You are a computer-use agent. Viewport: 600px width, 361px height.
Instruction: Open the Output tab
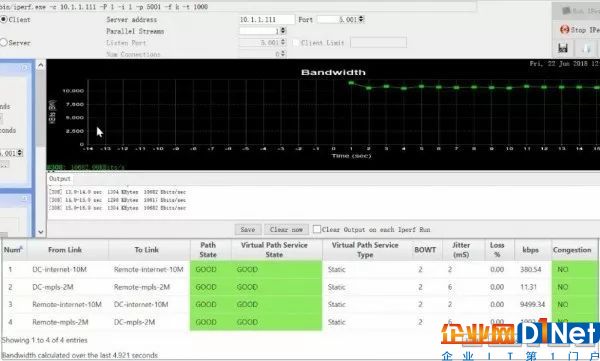pos(60,179)
